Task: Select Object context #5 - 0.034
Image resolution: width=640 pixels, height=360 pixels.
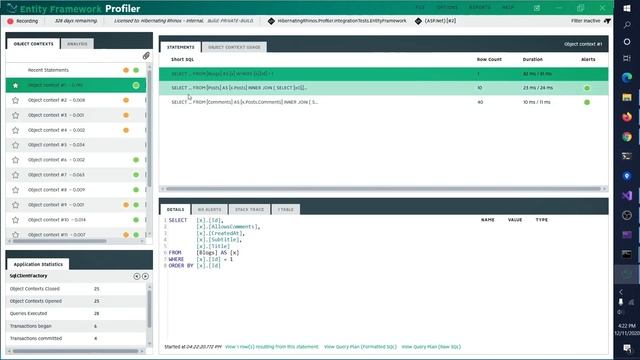Action: point(76,145)
